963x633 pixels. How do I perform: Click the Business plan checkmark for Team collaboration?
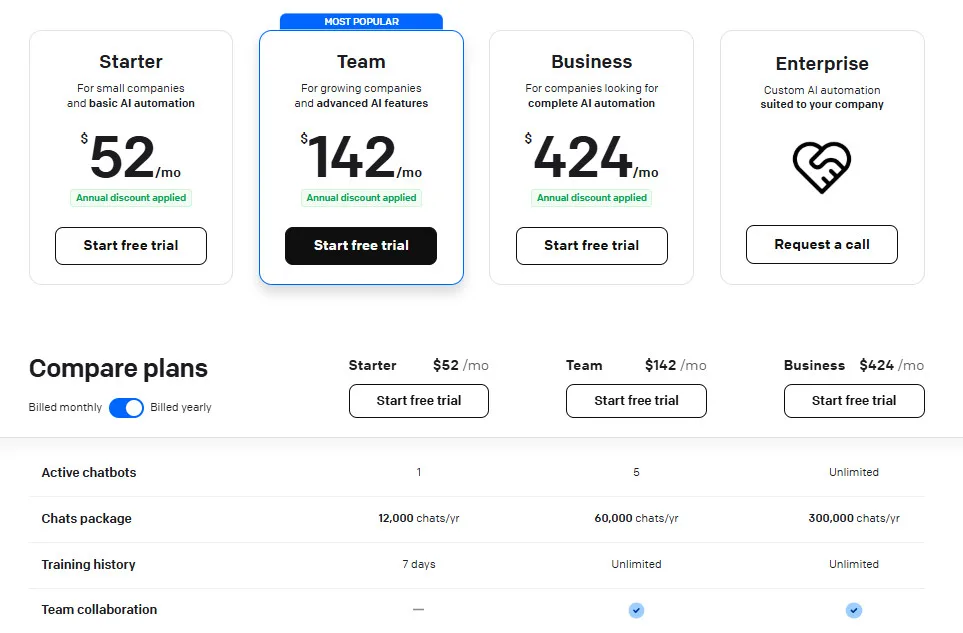(x=853, y=610)
